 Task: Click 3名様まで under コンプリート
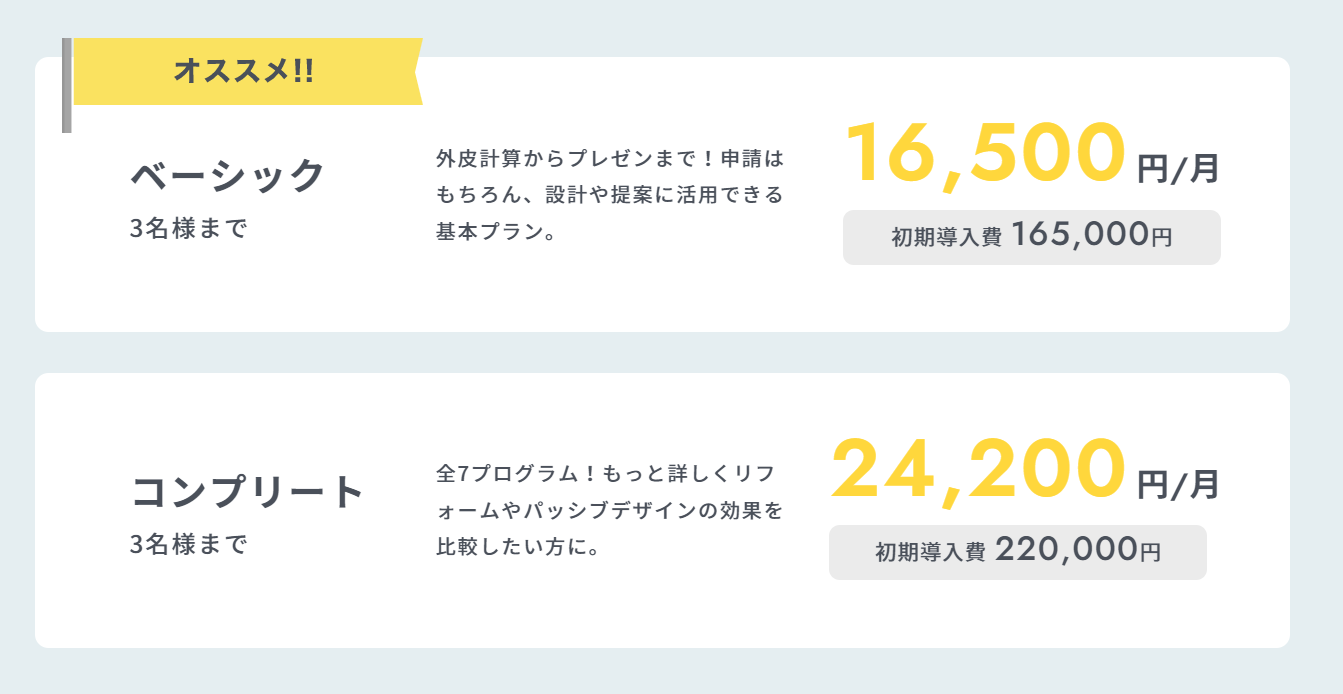pos(188,545)
